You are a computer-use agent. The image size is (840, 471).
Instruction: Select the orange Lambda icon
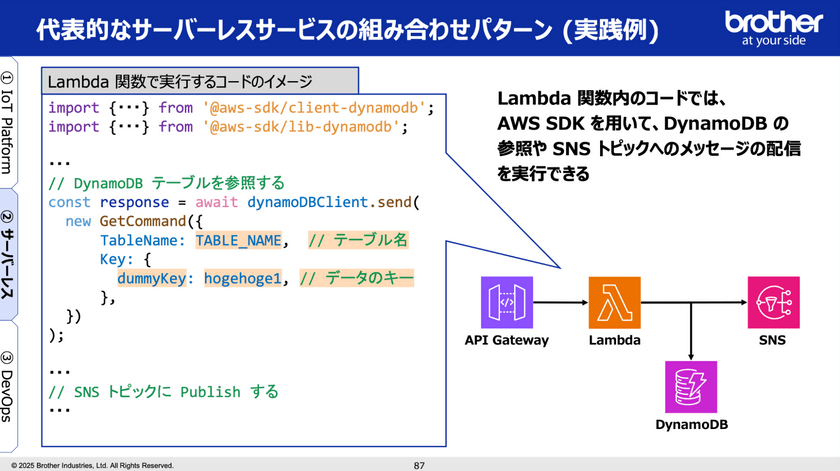[614, 303]
